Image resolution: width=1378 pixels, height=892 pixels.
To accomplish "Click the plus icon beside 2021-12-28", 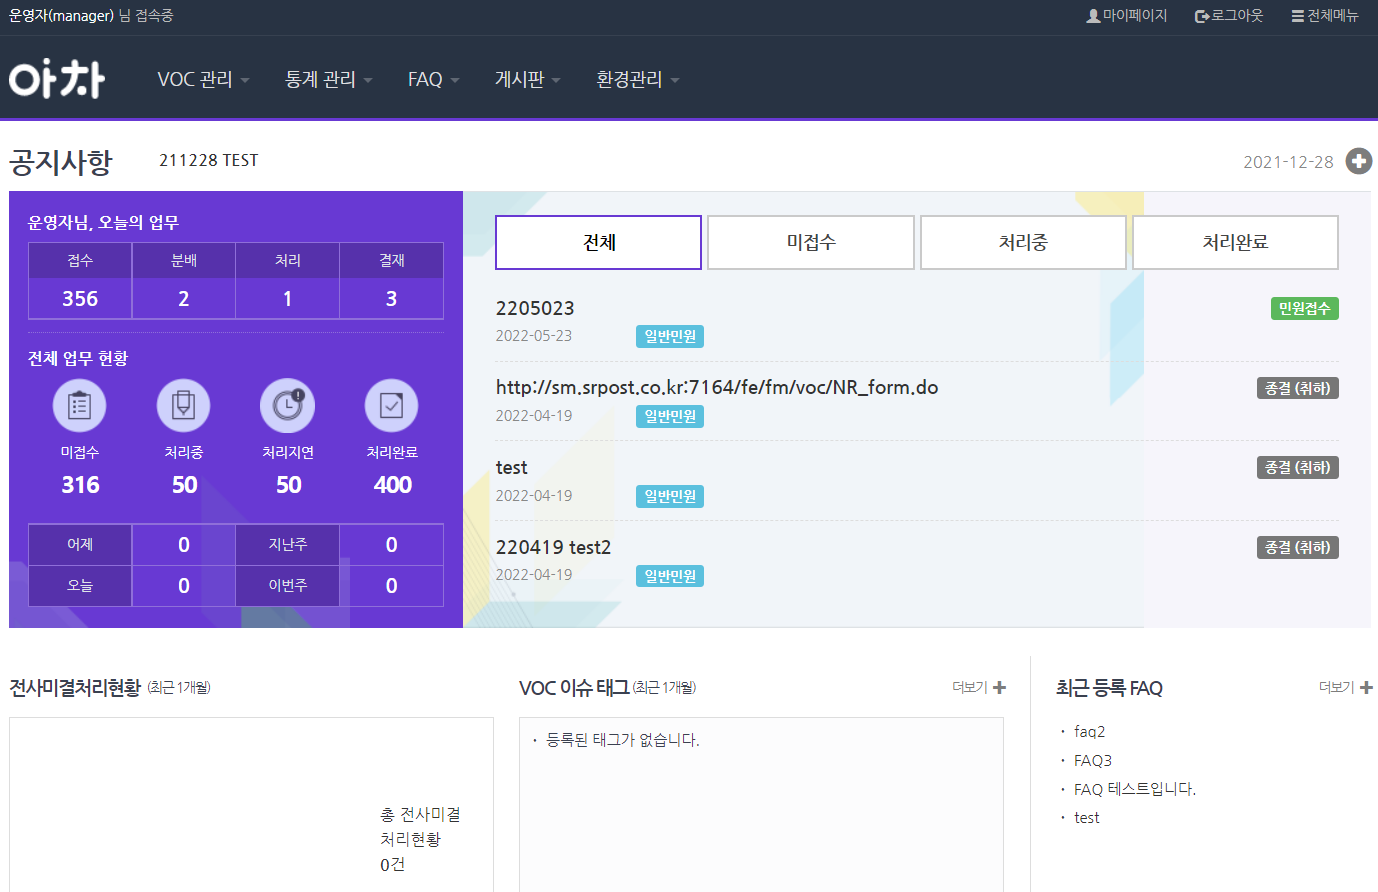I will pyautogui.click(x=1358, y=161).
